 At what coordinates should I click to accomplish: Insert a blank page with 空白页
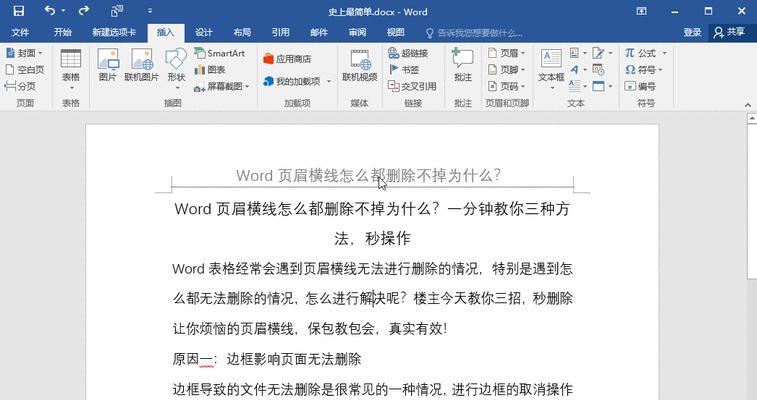pyautogui.click(x=25, y=69)
